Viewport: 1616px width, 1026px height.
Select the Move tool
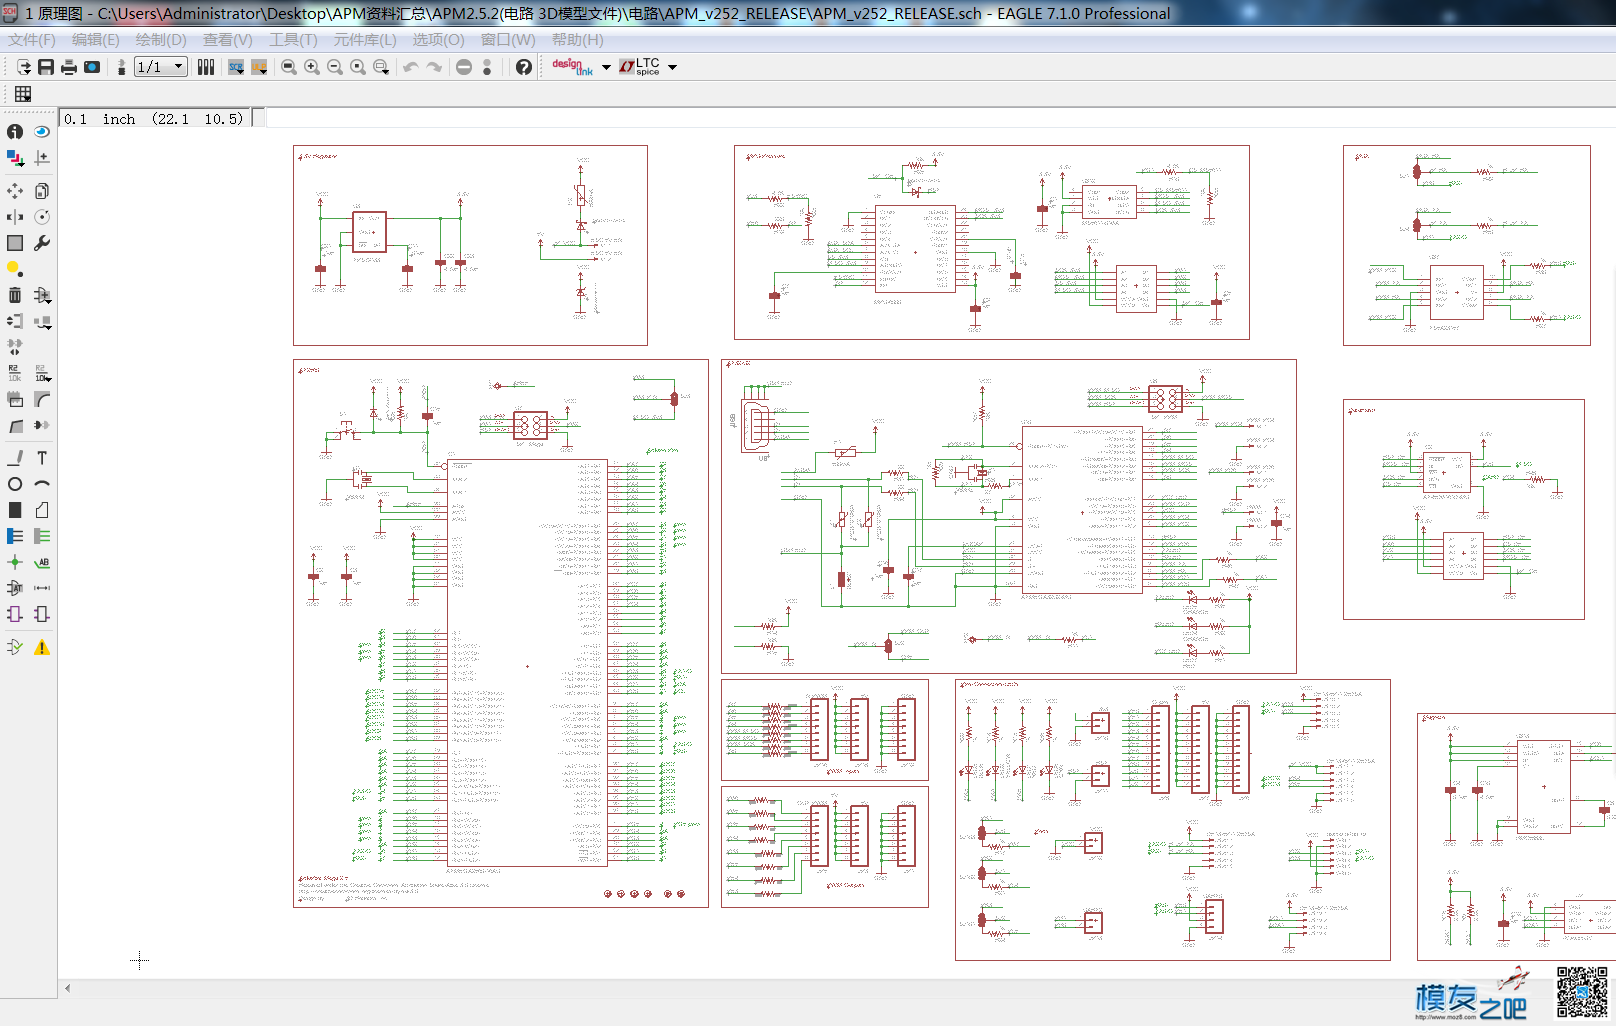(15, 190)
